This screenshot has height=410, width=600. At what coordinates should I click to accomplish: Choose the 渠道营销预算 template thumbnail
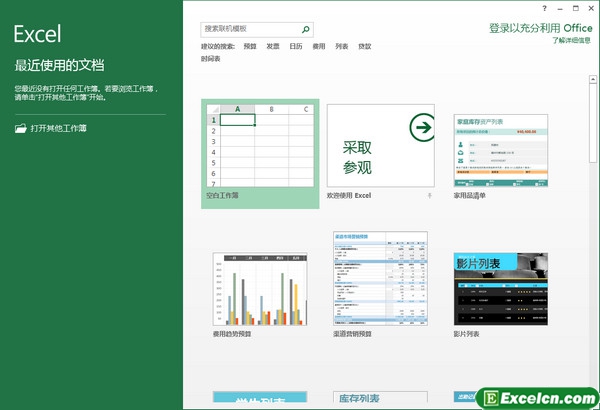[x=380, y=278]
